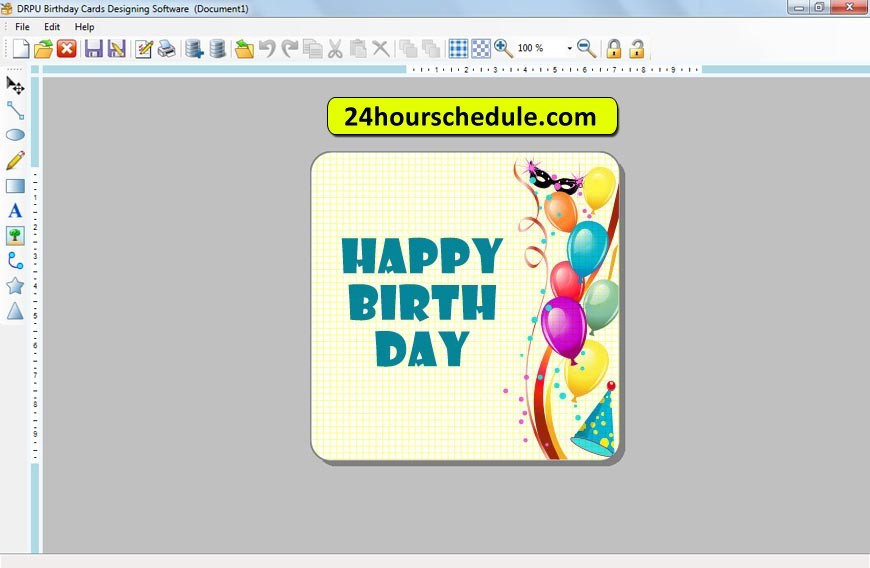This screenshot has width=870, height=568.
Task: Cut selection with the scissors icon
Action: click(335, 49)
